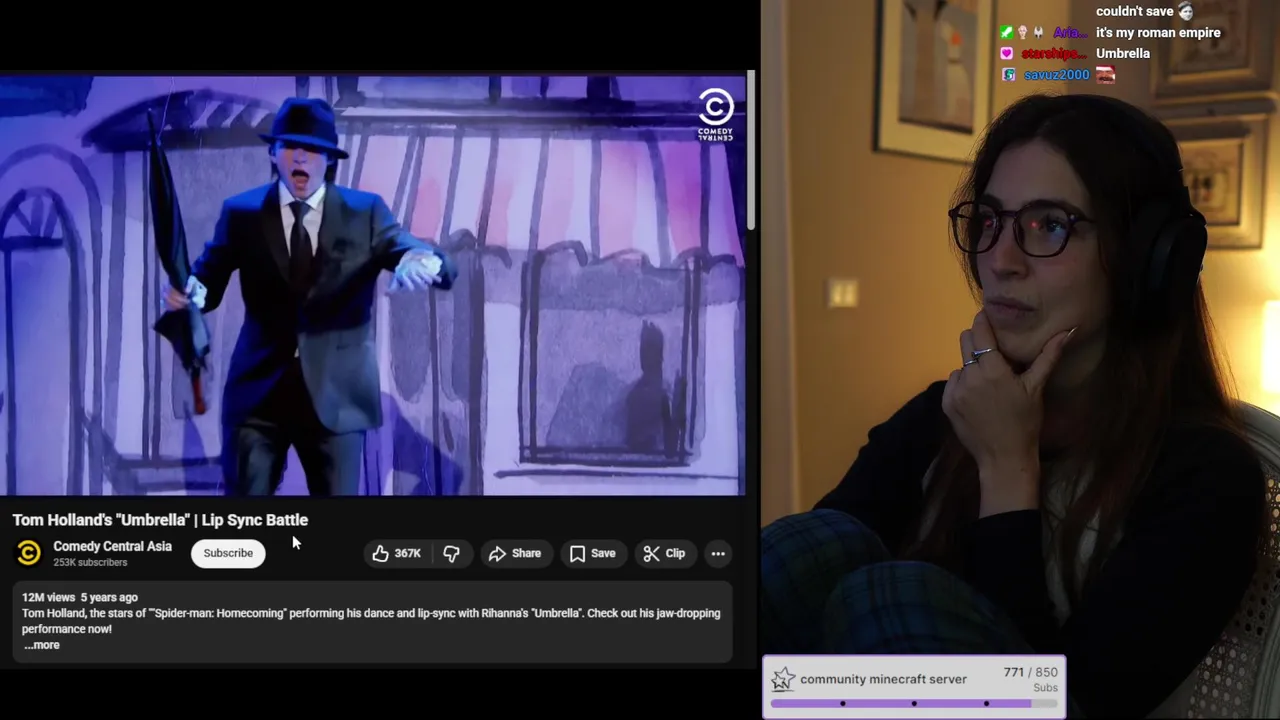Dislike the video with thumbs down
This screenshot has width=1280, height=720.
point(451,553)
